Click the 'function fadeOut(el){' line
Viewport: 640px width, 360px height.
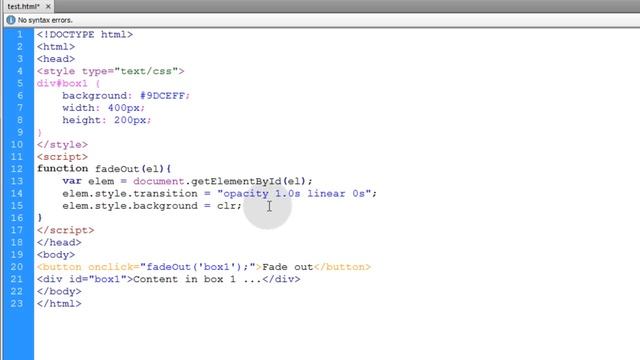pyautogui.click(x=104, y=169)
